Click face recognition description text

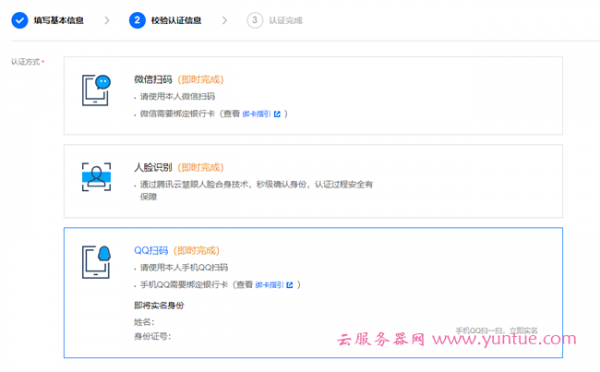pyautogui.click(x=256, y=190)
